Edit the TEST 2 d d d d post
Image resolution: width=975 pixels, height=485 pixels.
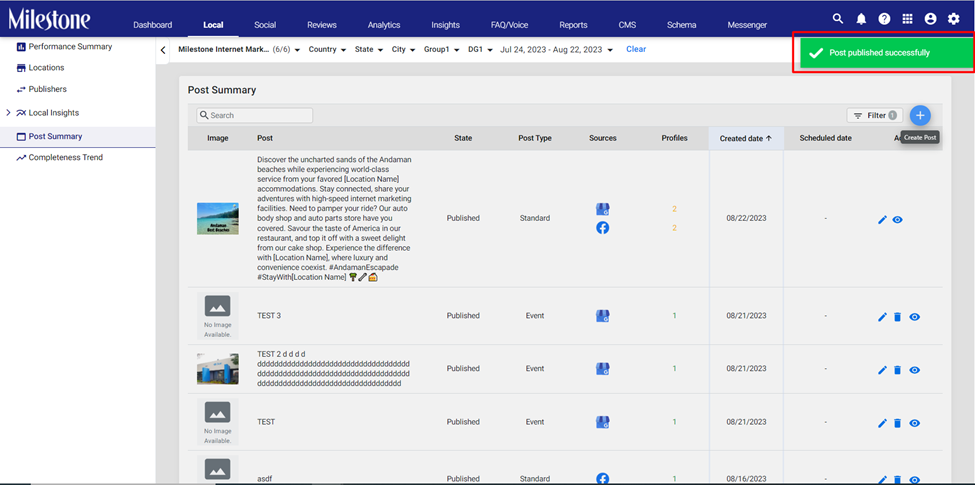tap(882, 370)
